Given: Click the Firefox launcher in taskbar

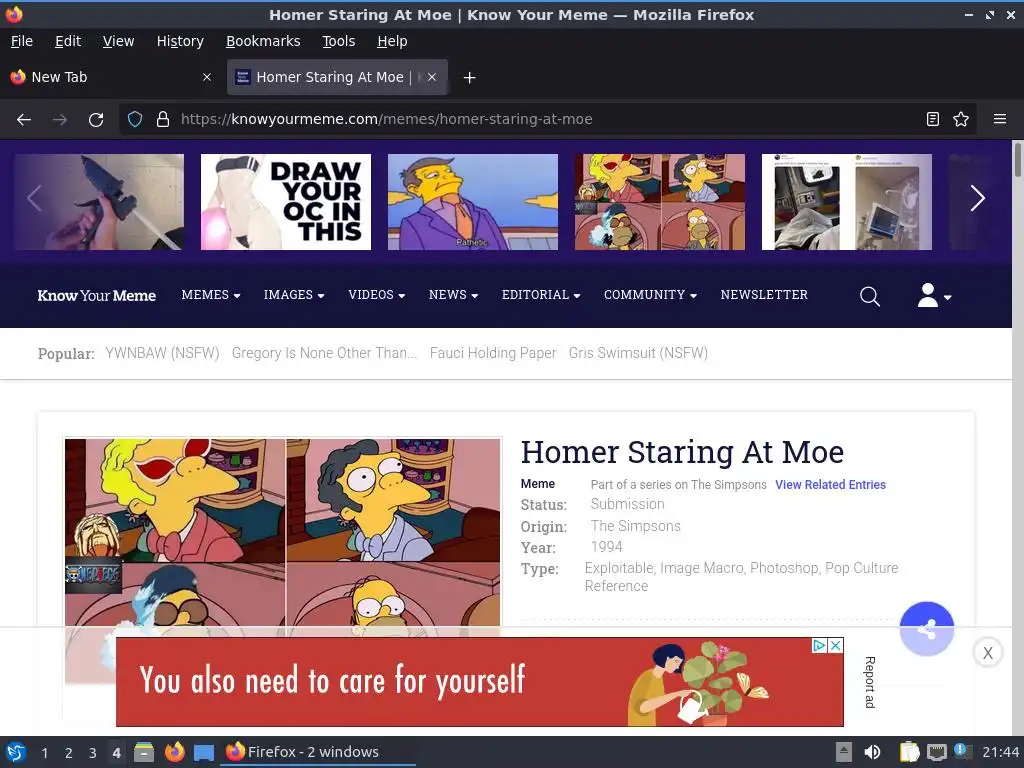Looking at the screenshot, I should pos(174,752).
